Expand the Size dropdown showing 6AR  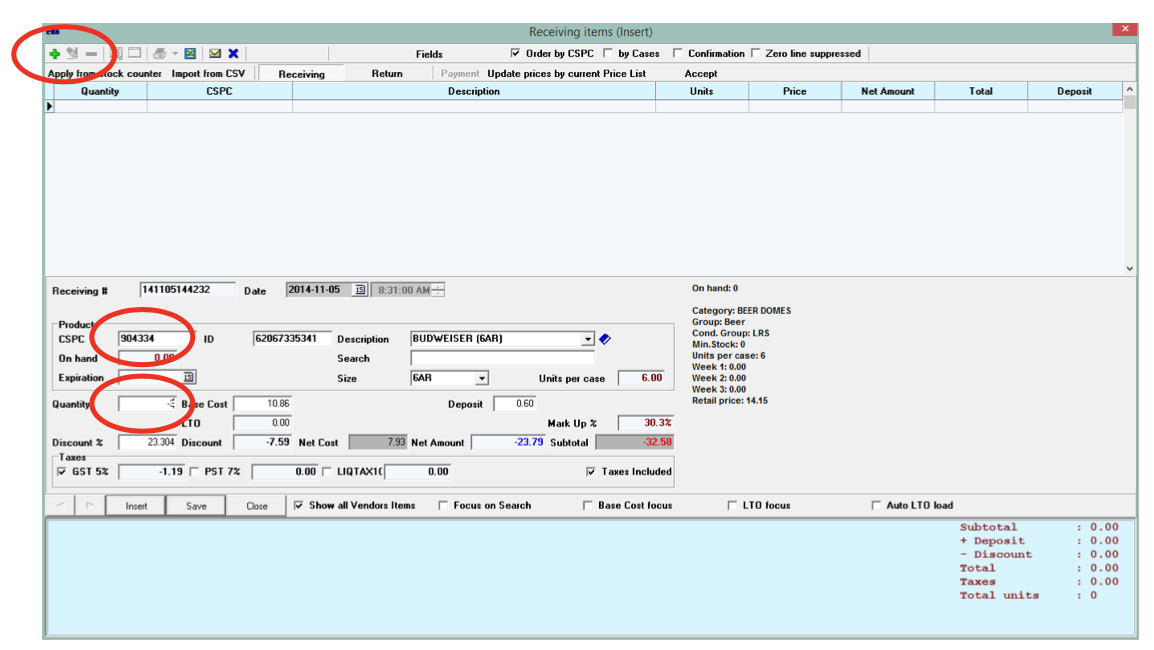pos(481,378)
